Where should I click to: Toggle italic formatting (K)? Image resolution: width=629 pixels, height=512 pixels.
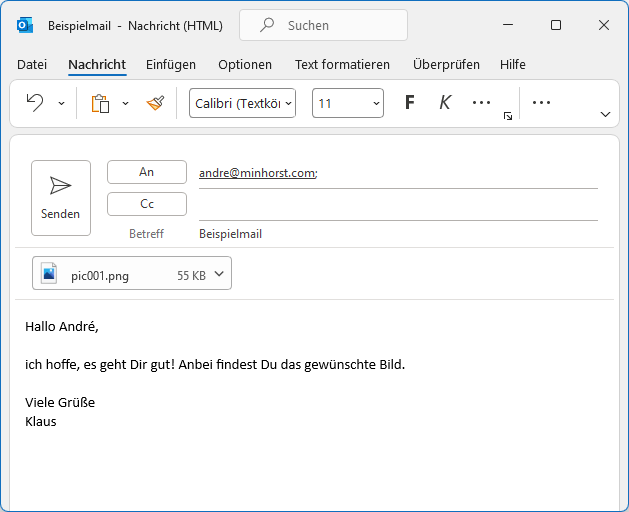pyautogui.click(x=445, y=103)
